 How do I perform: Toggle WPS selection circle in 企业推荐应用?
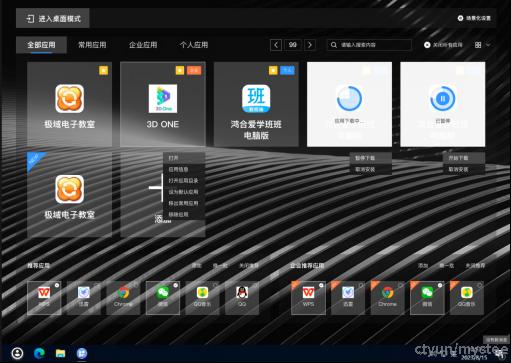pos(321,285)
